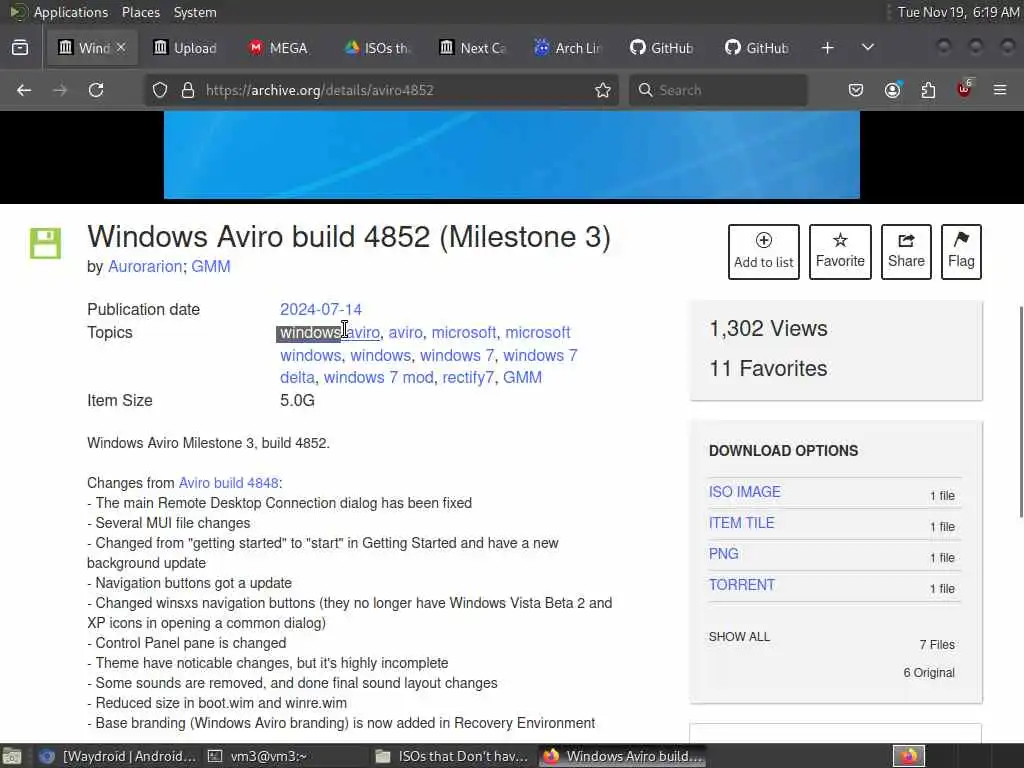This screenshot has height=768, width=1024.
Task: Click the Firefox View icon
Action: click(20, 48)
